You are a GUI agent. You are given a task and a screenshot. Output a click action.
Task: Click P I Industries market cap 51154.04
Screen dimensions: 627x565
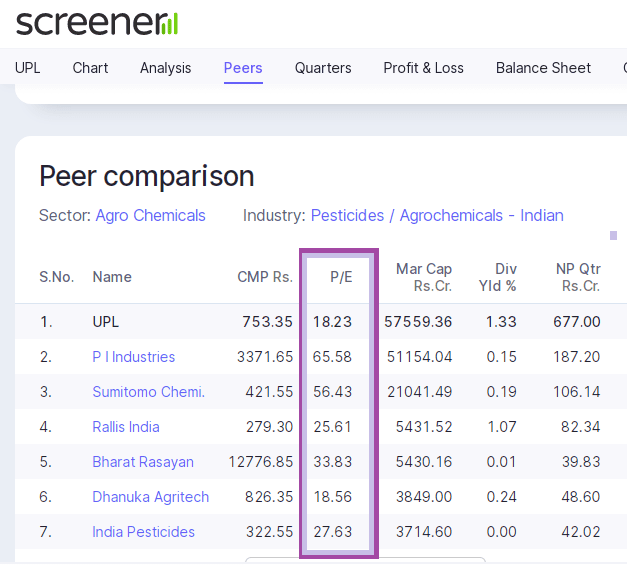point(419,357)
